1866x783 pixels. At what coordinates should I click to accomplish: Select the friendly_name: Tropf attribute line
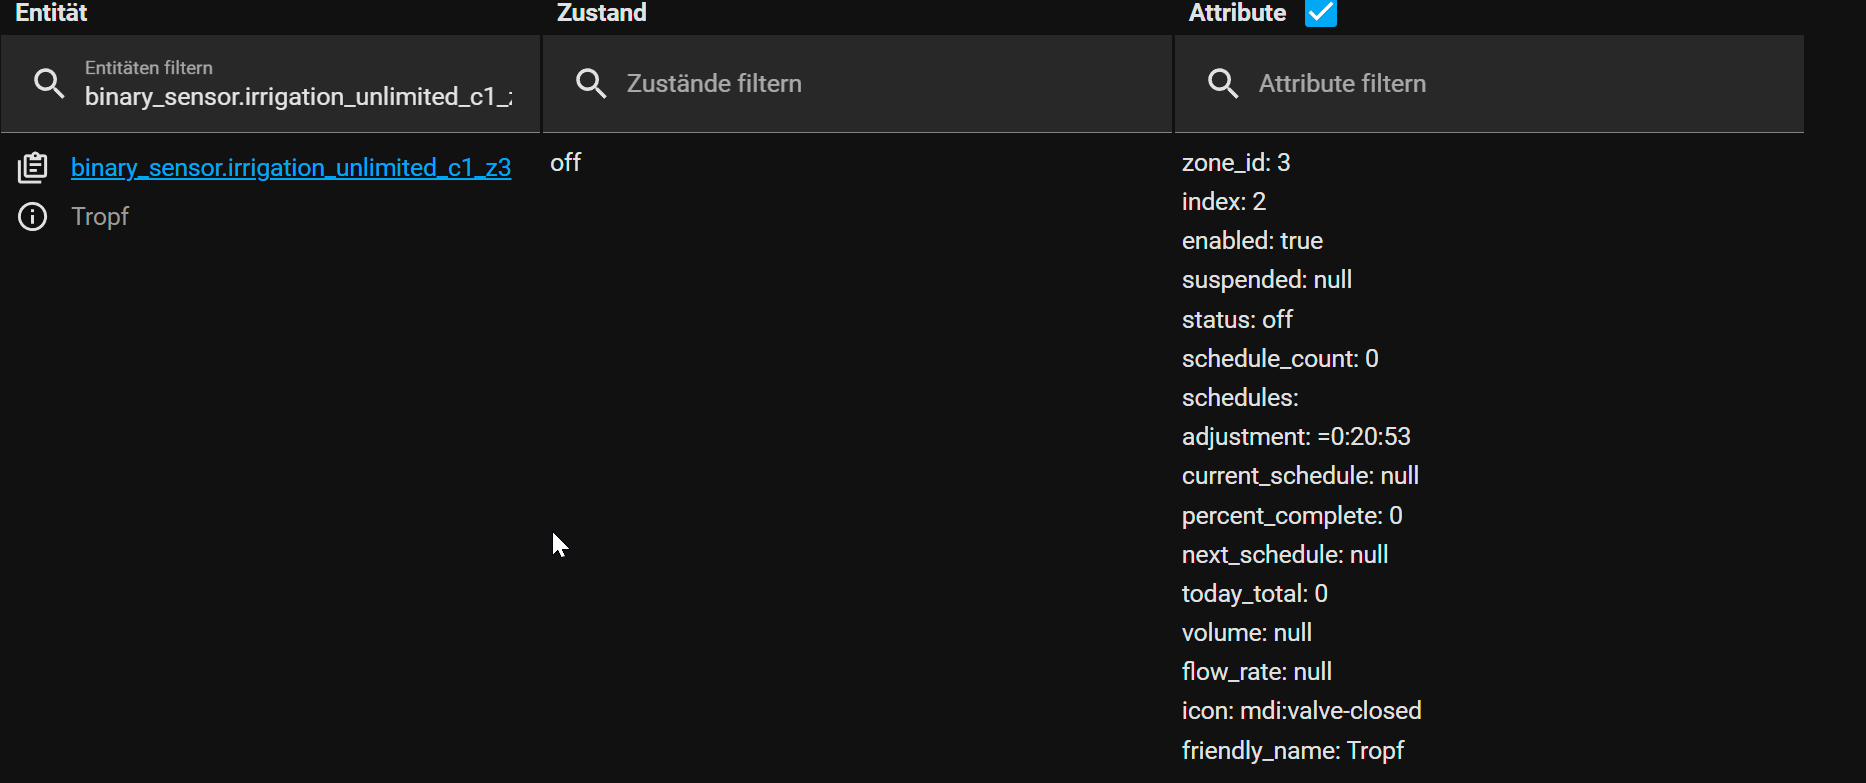pyautogui.click(x=1293, y=751)
